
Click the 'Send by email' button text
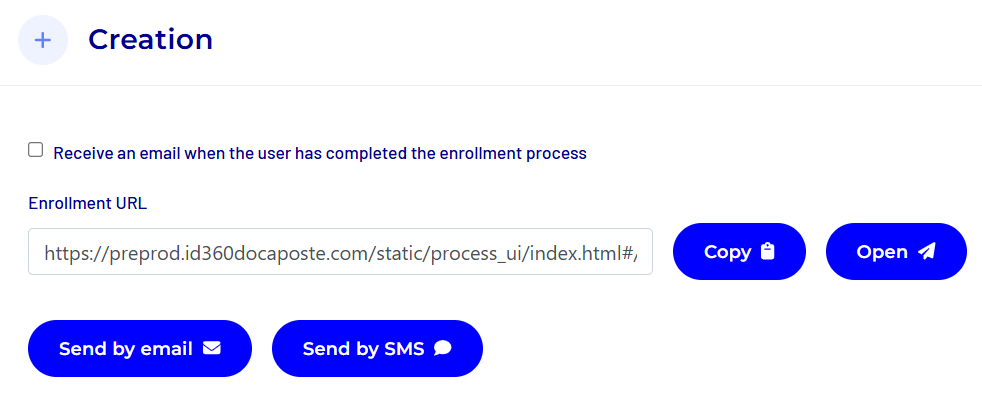pos(125,348)
